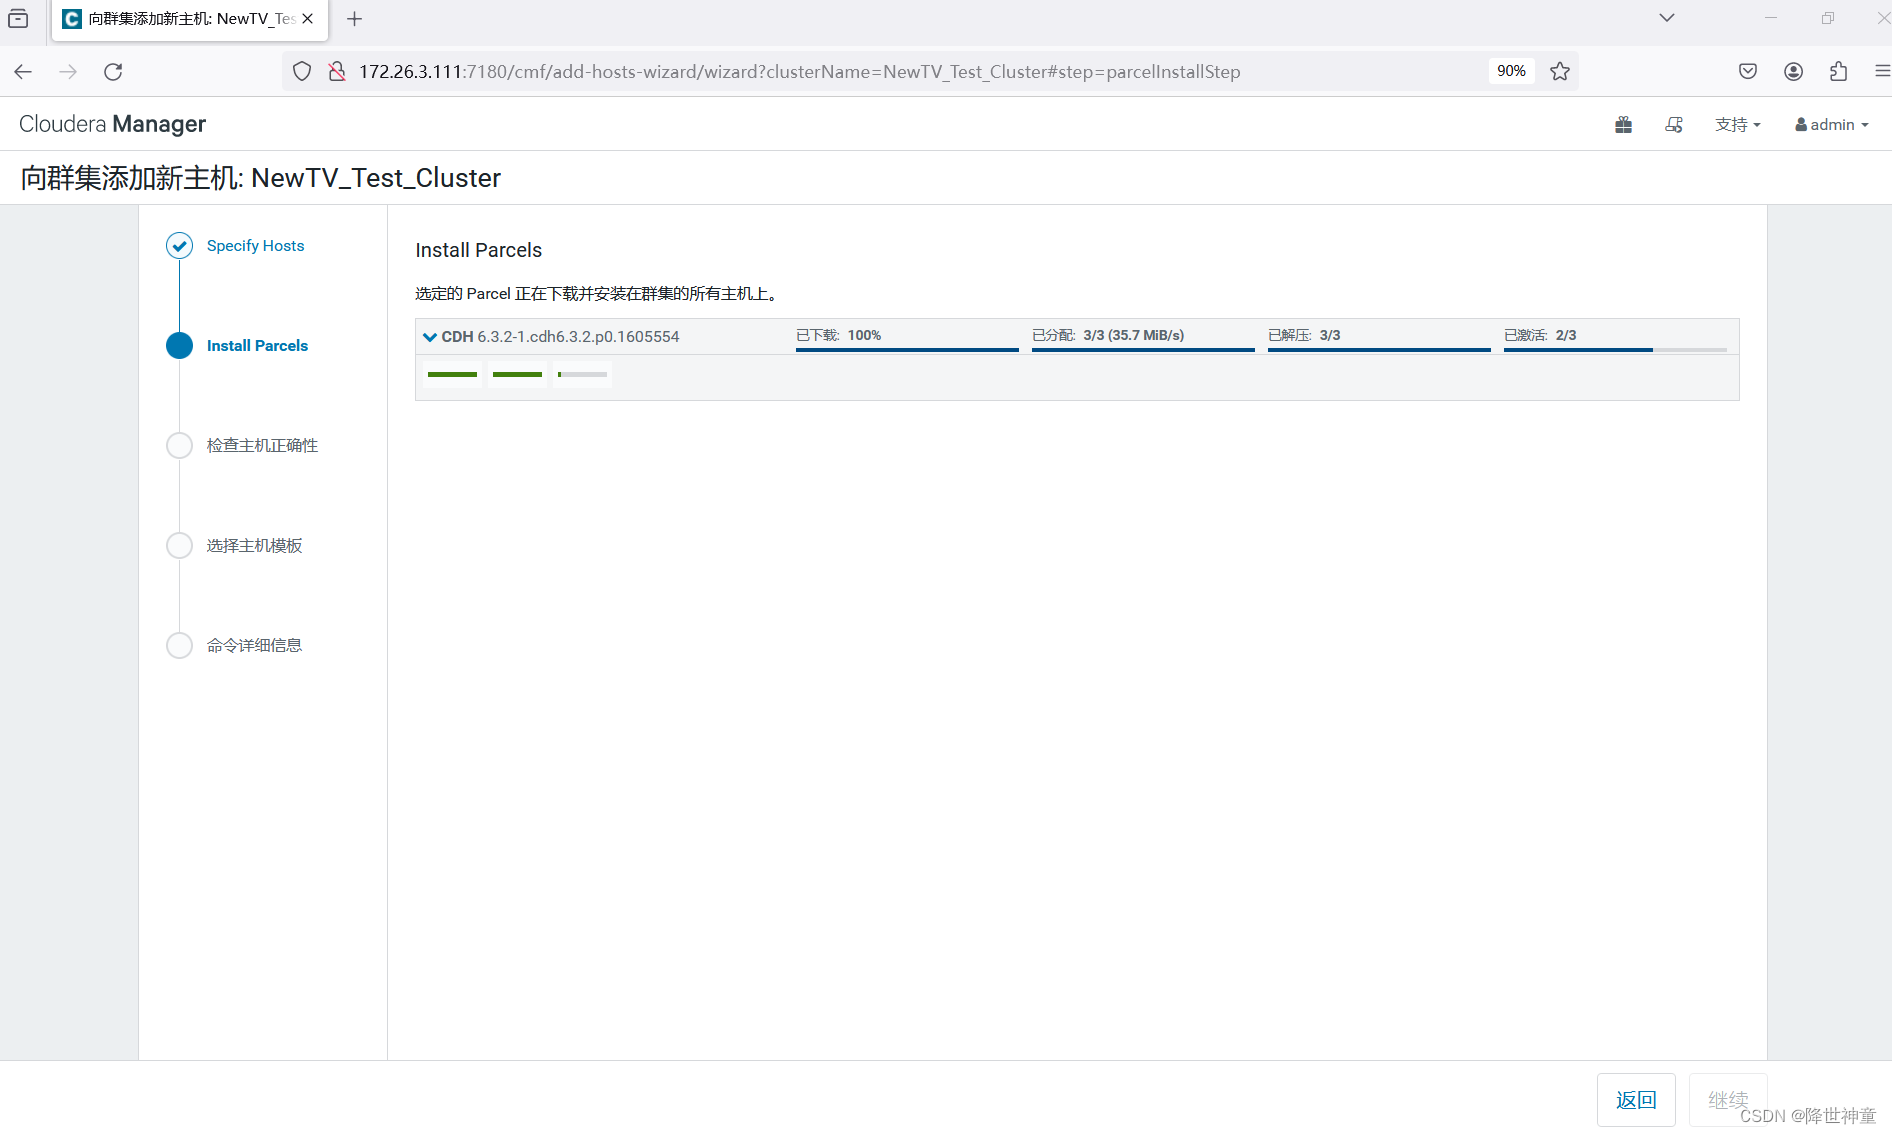This screenshot has height=1134, width=1892.
Task: Click the Cloudera Manager logo
Action: click(112, 124)
